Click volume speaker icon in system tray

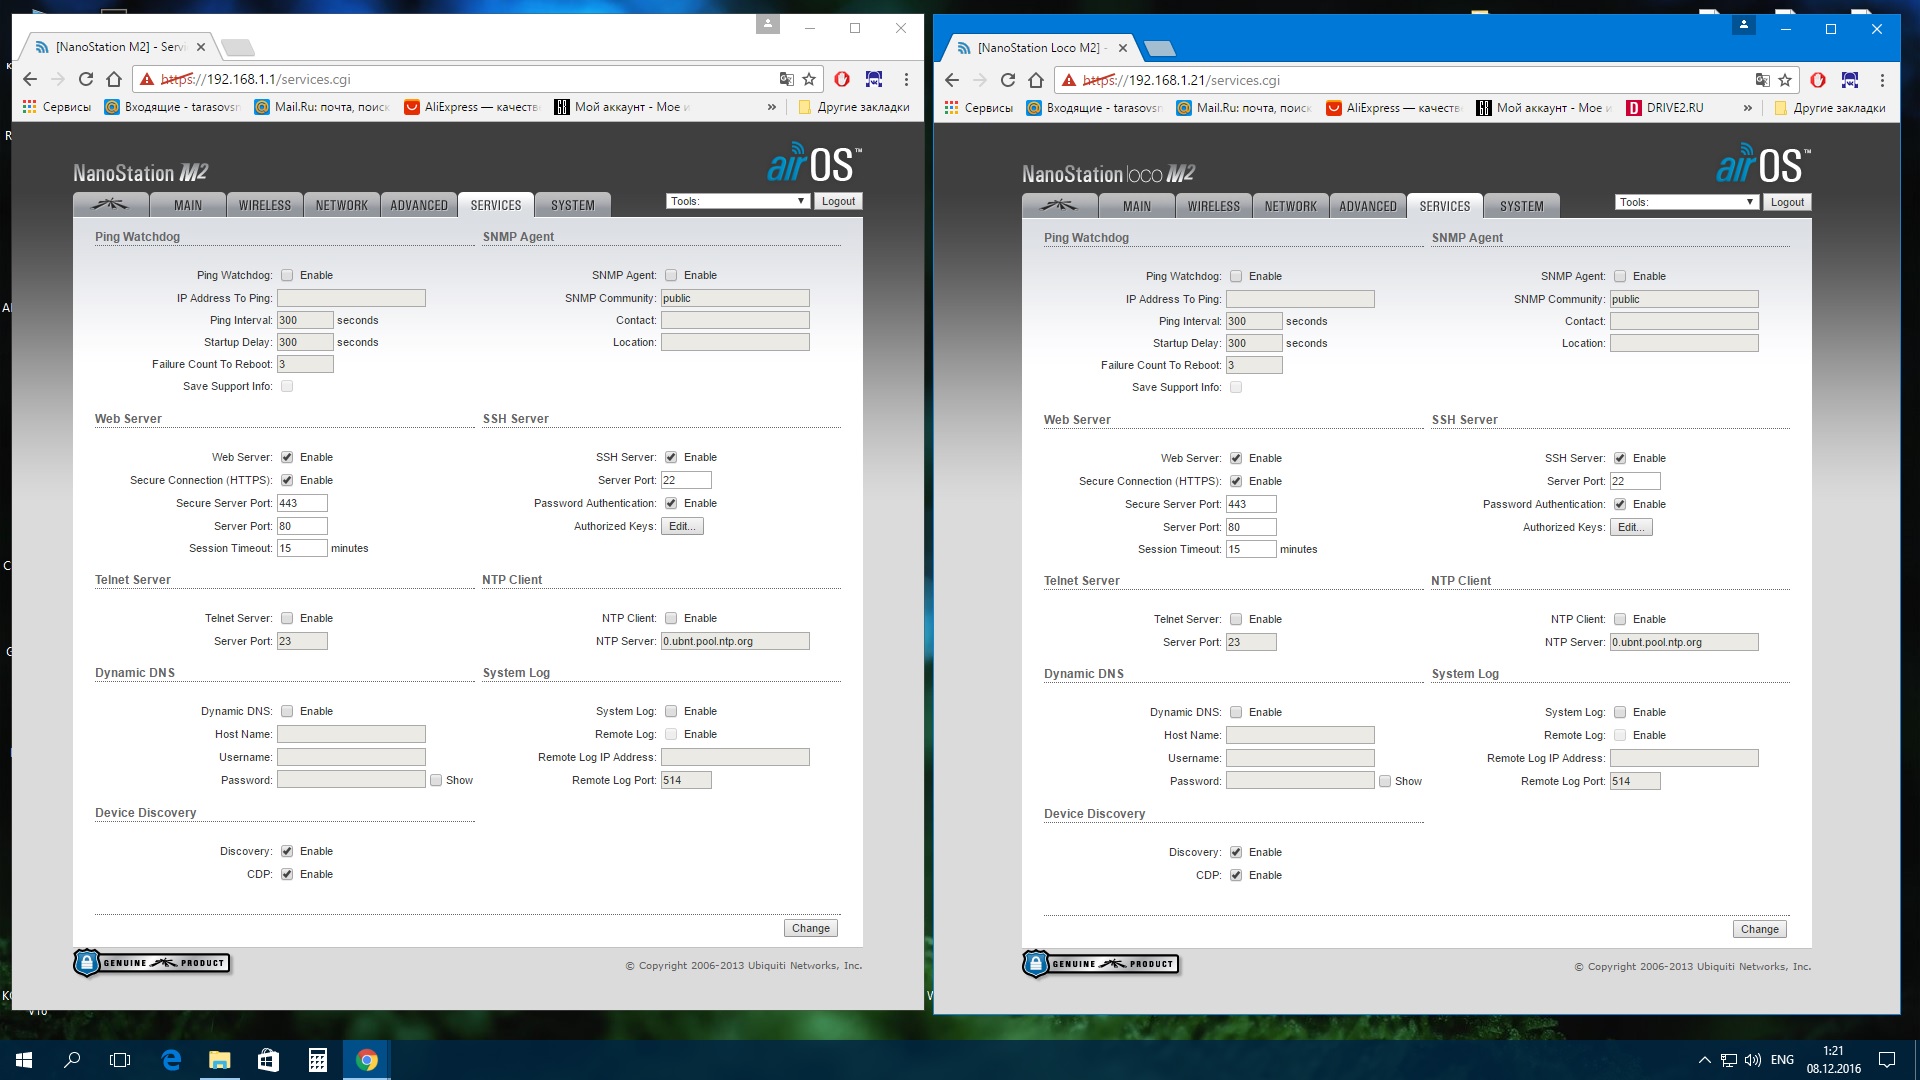[1753, 1060]
